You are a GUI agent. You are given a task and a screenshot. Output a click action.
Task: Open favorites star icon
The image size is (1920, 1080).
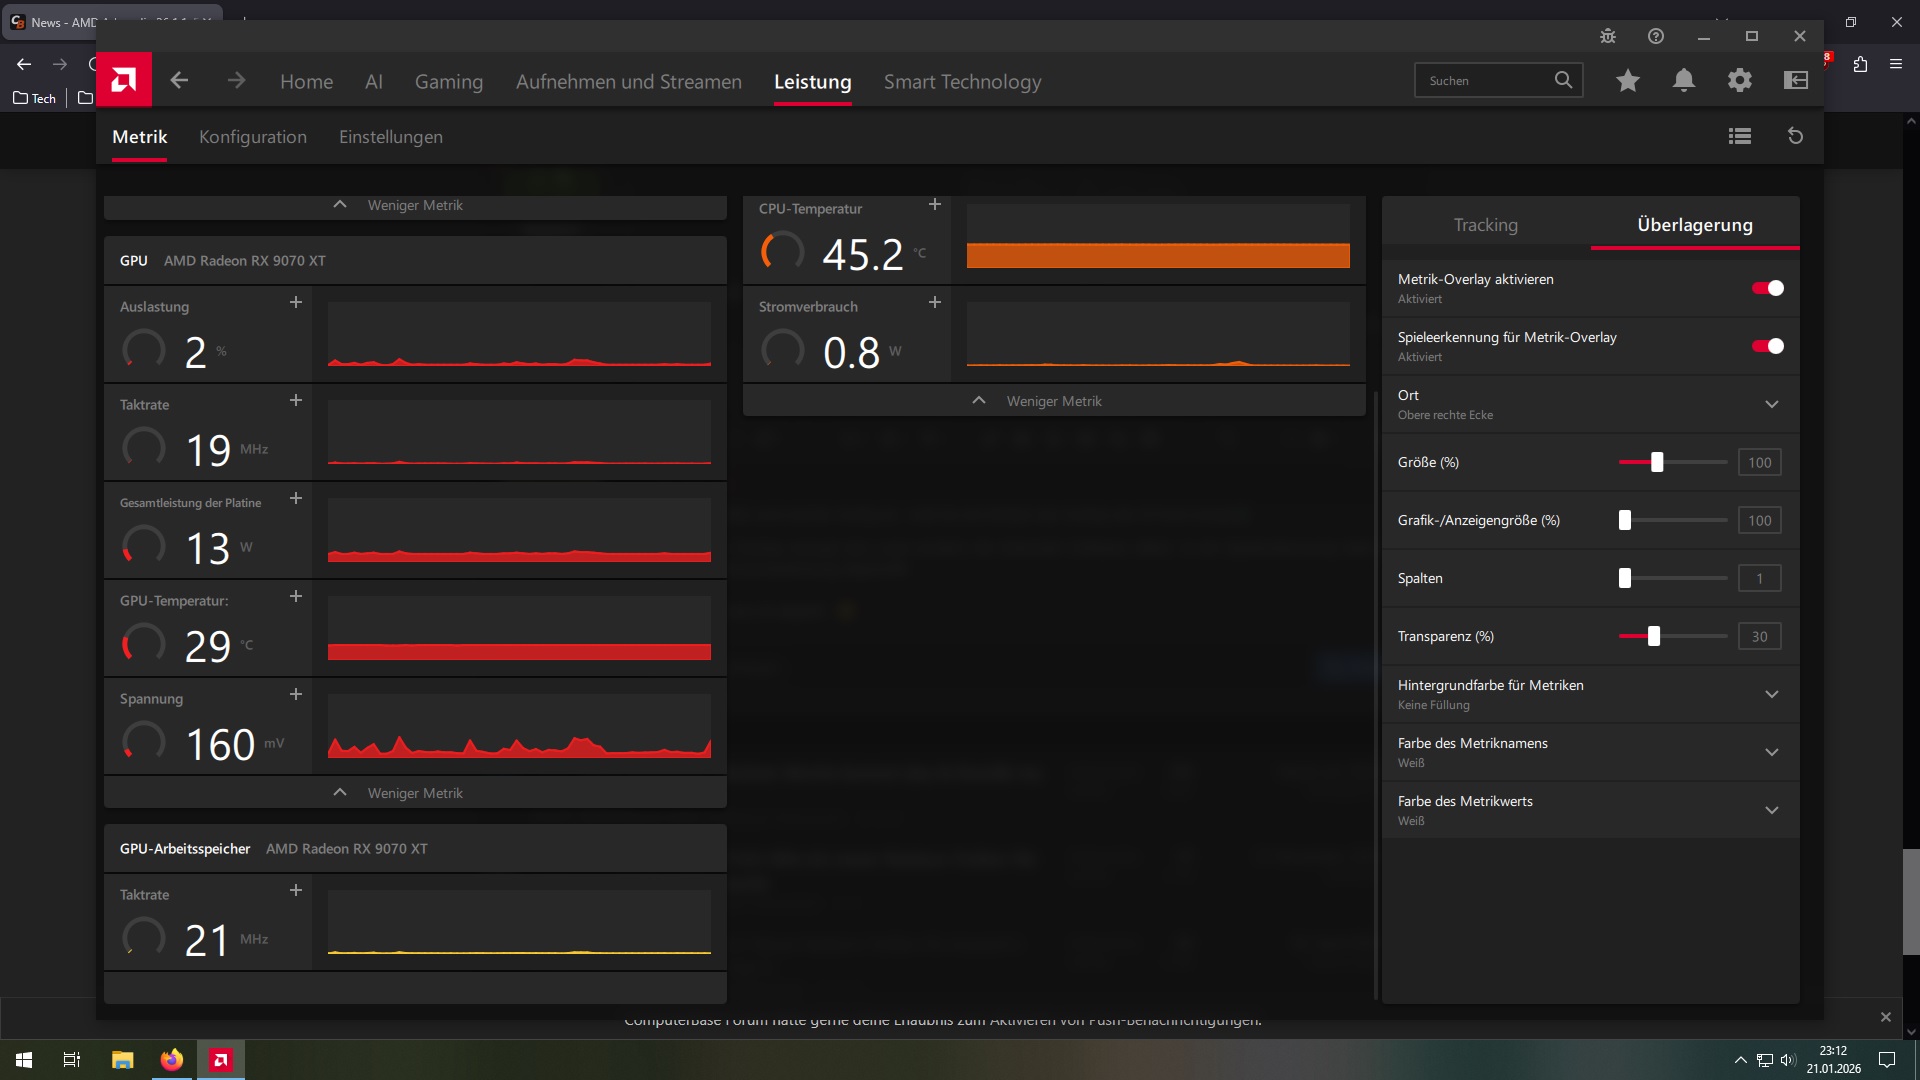(1628, 80)
